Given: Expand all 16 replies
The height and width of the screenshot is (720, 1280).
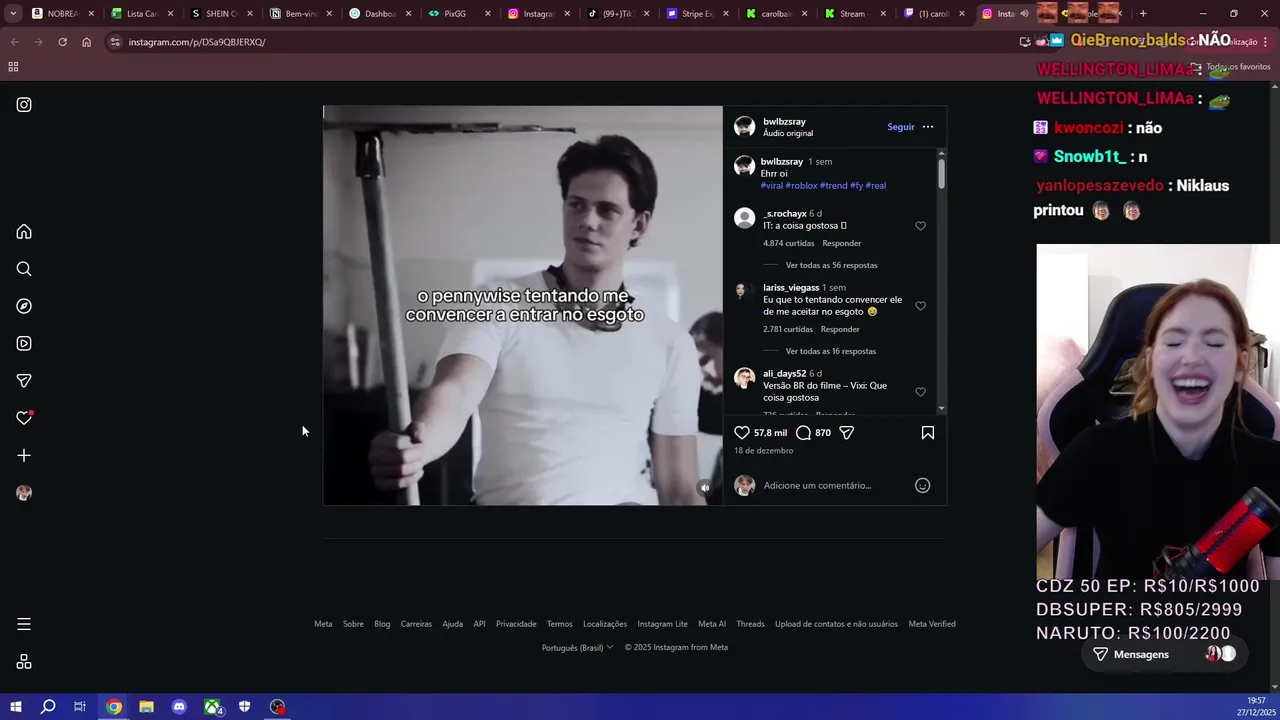Looking at the screenshot, I should click(x=830, y=351).
